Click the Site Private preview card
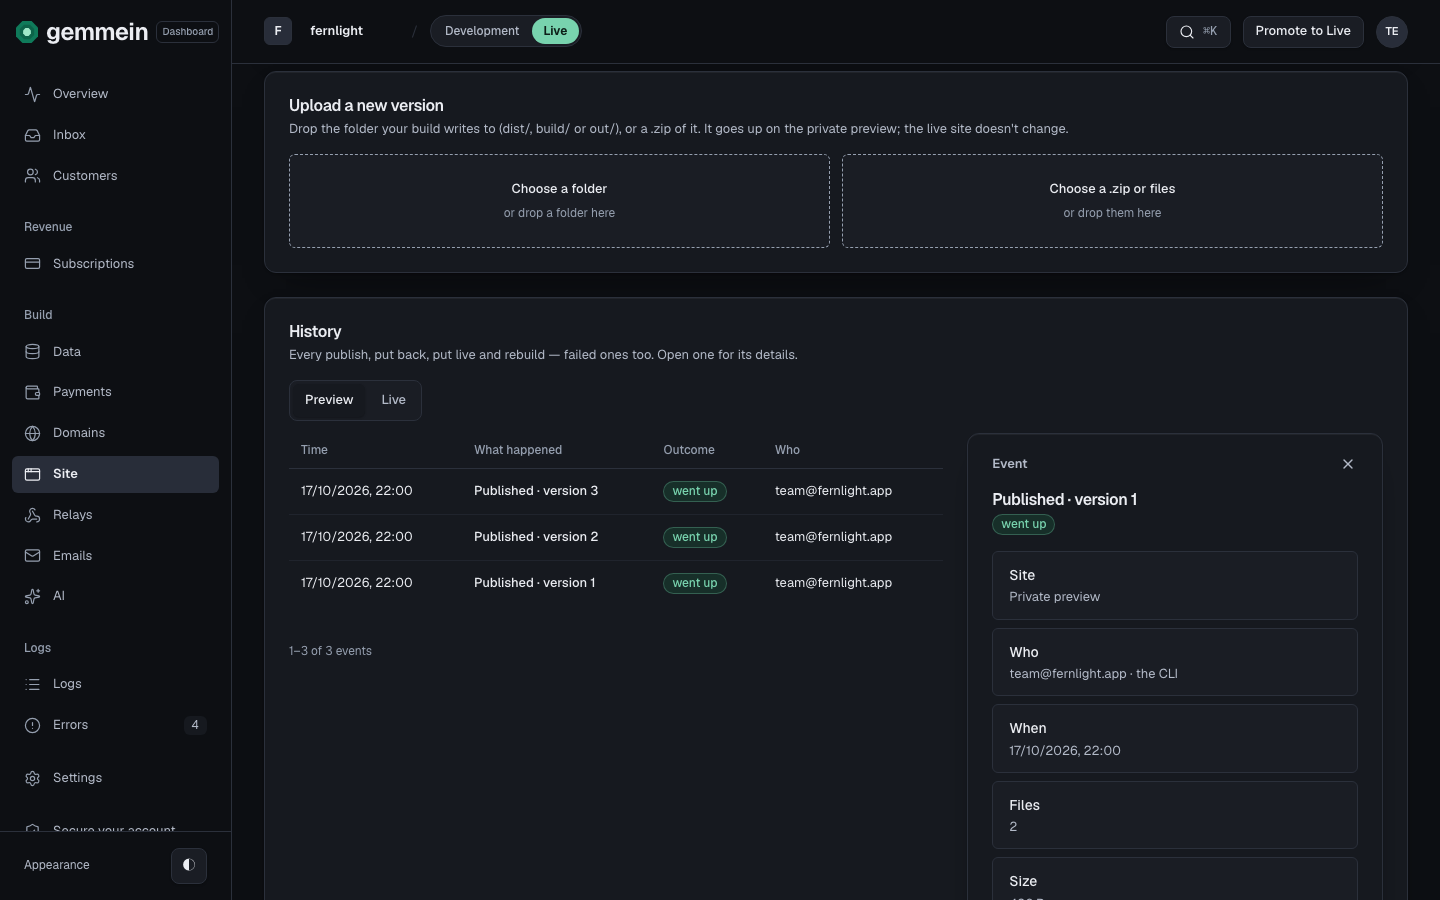The height and width of the screenshot is (900, 1440). [x=1175, y=586]
